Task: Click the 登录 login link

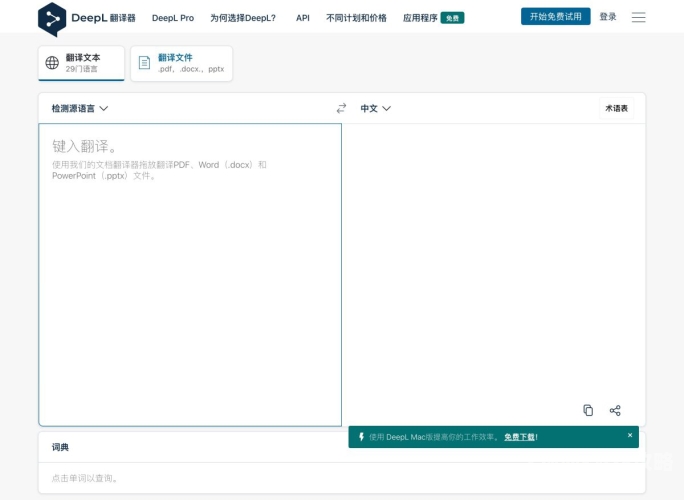Action: coord(608,17)
